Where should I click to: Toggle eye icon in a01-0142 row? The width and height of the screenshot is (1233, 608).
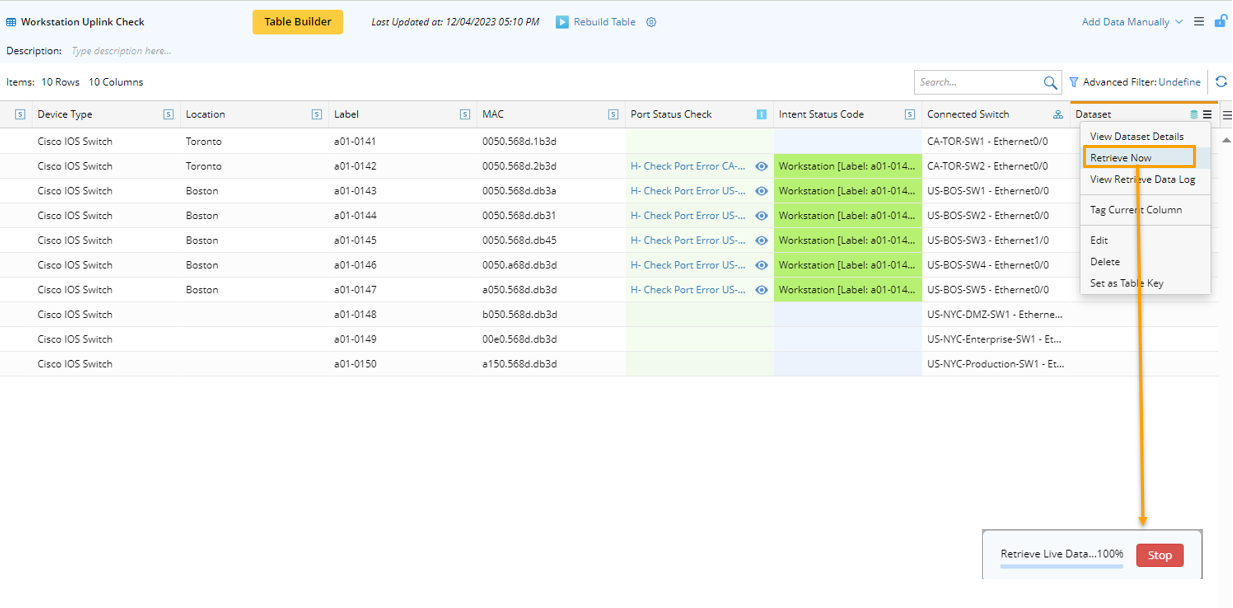(x=761, y=166)
